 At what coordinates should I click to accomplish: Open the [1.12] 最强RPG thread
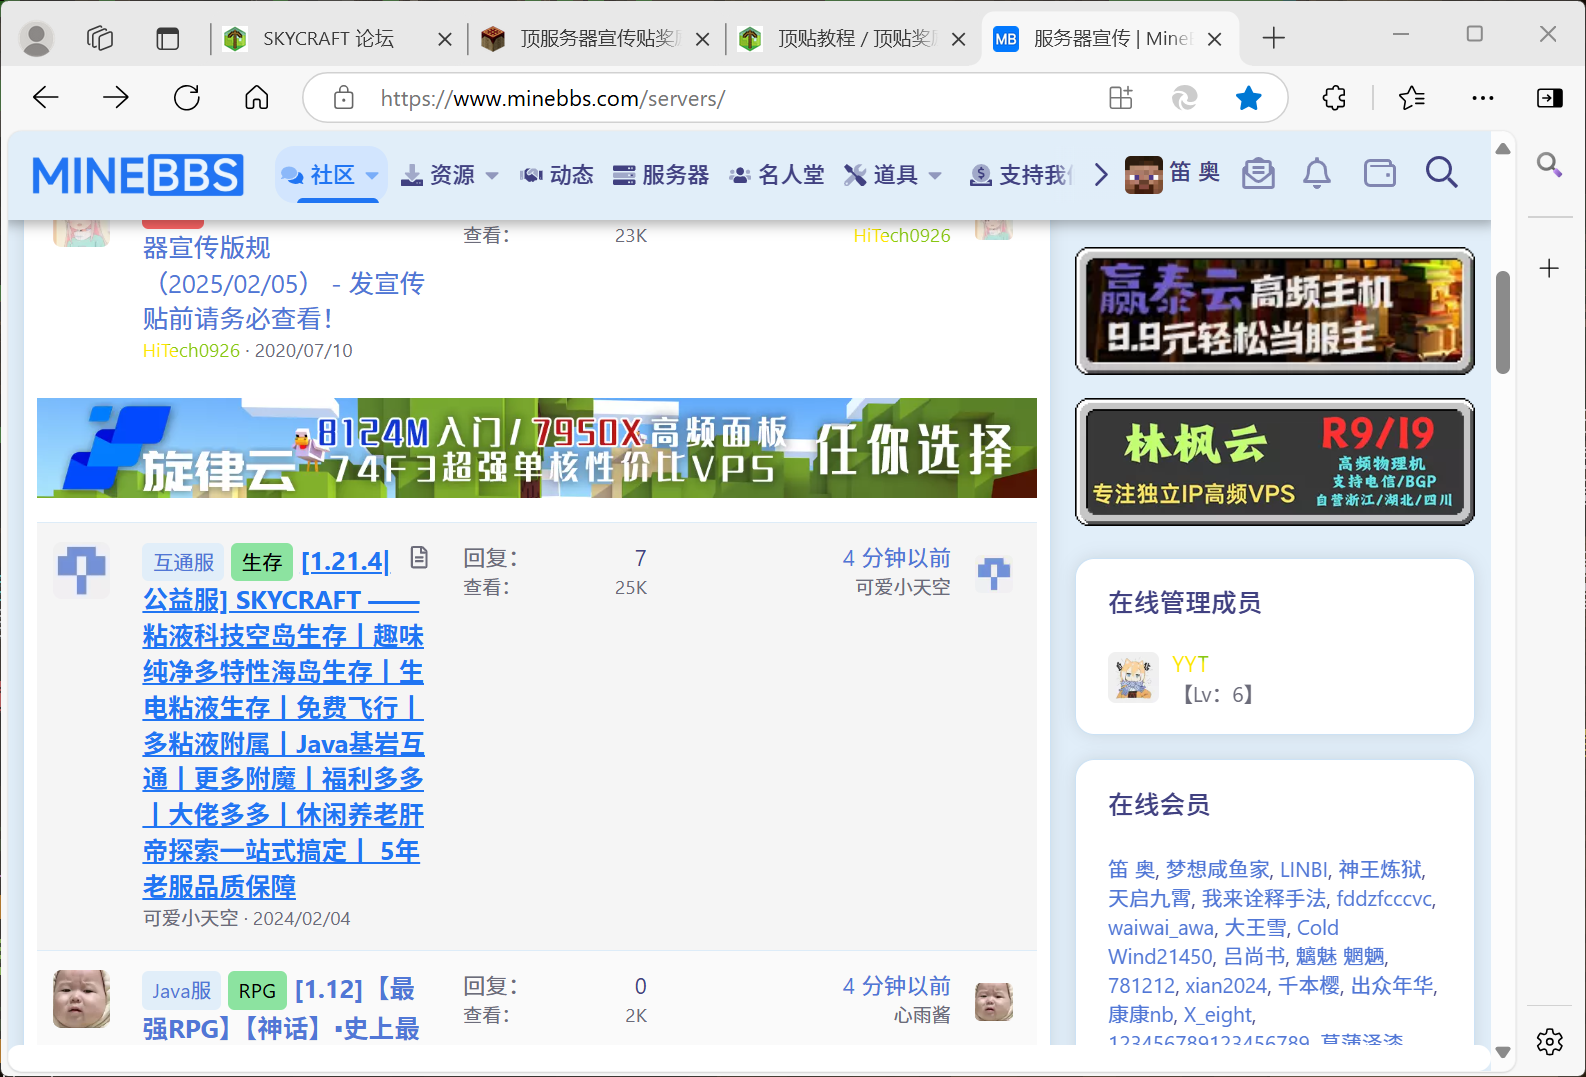point(283,1008)
